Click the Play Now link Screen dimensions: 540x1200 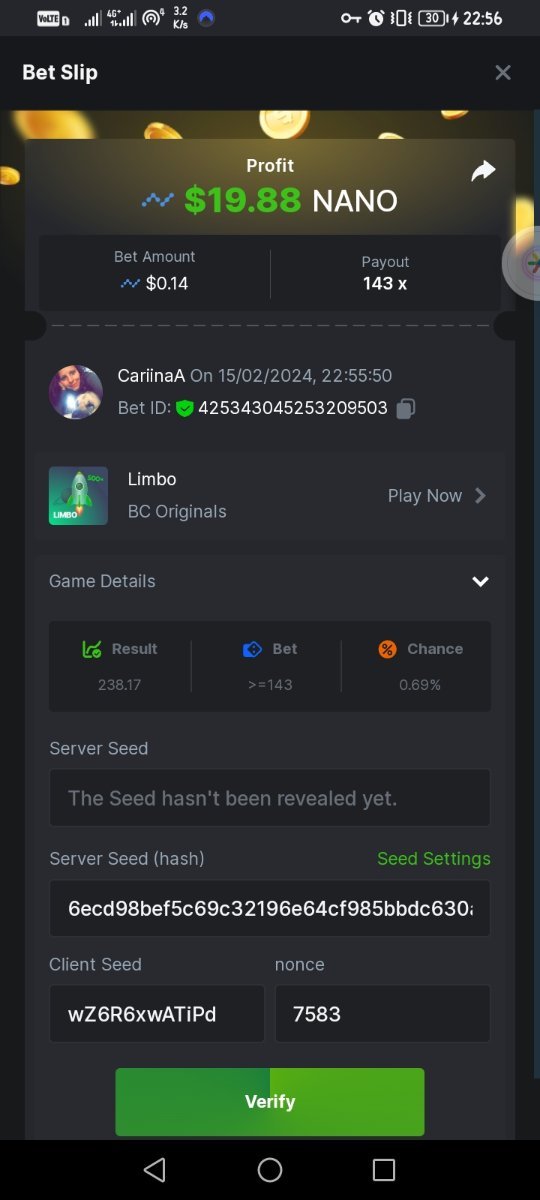(x=425, y=495)
